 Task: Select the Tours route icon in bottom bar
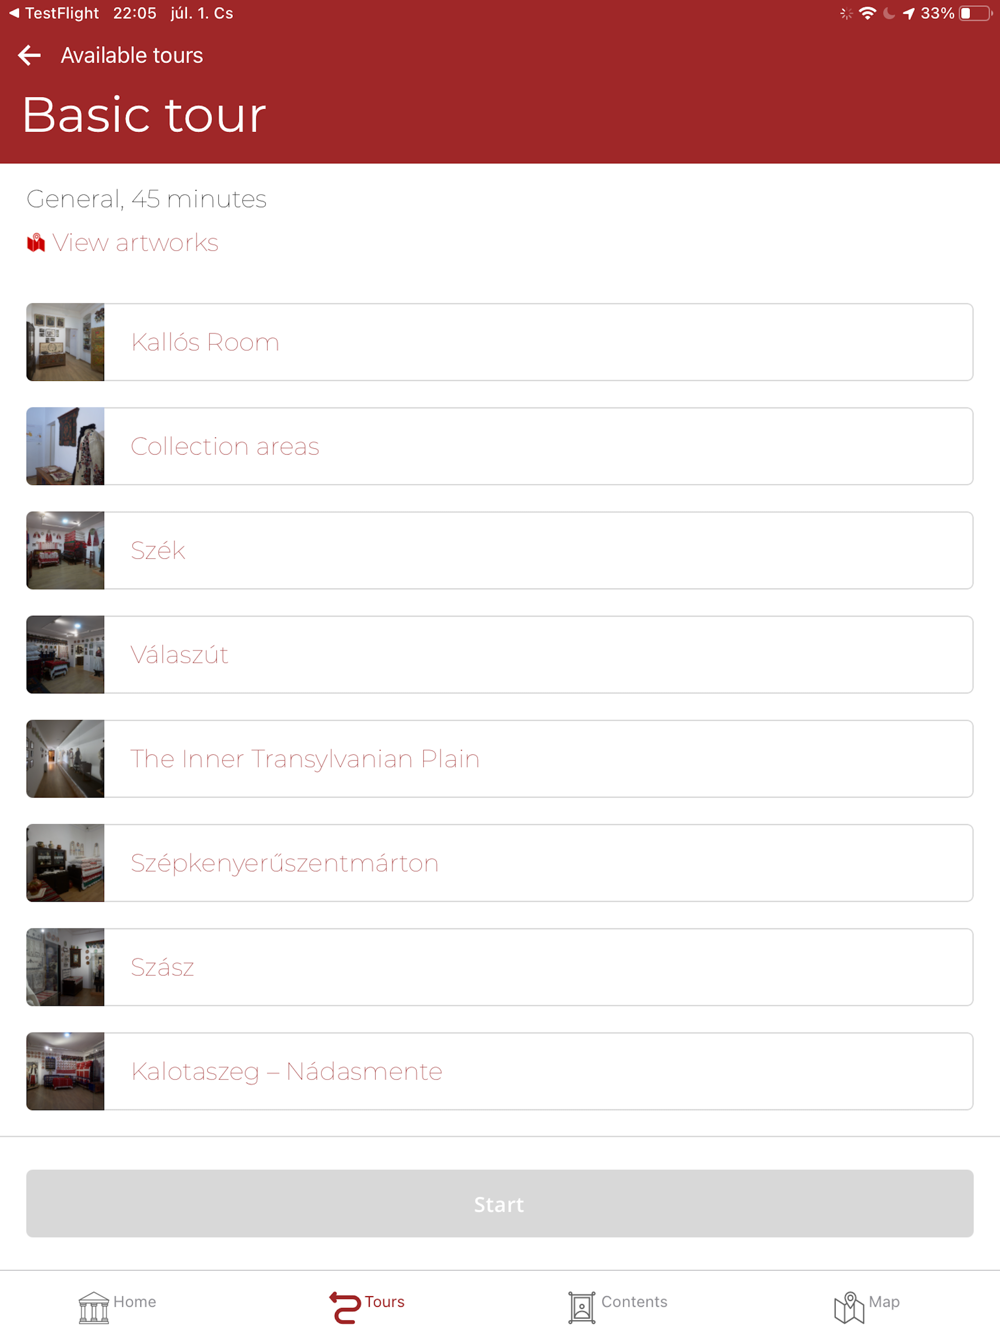(x=345, y=1307)
